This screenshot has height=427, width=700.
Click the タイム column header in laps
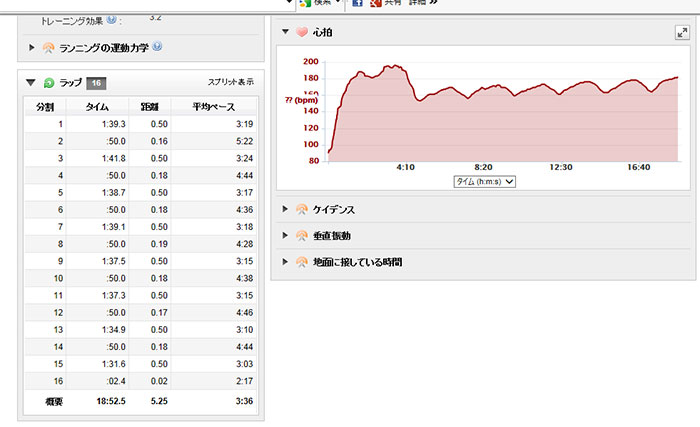(x=98, y=105)
